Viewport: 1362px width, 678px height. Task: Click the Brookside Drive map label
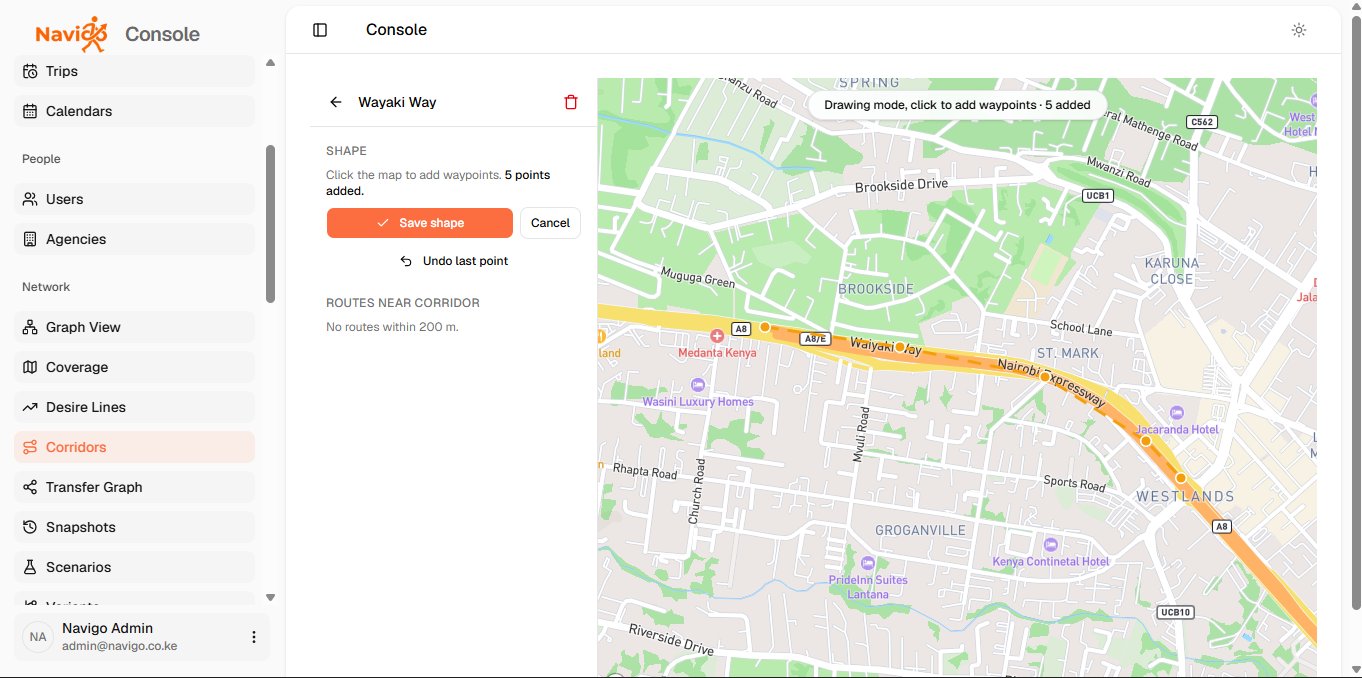pos(900,186)
